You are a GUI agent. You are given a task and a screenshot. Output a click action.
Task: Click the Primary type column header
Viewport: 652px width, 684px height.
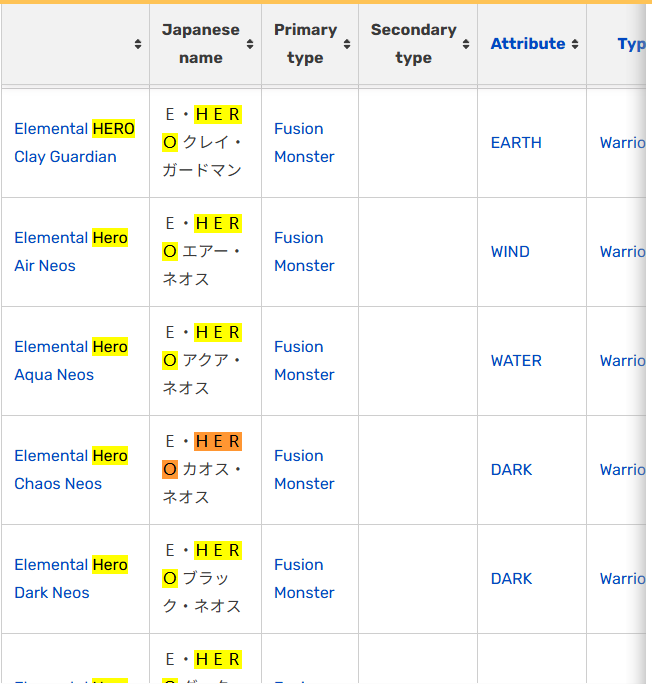[x=310, y=44]
